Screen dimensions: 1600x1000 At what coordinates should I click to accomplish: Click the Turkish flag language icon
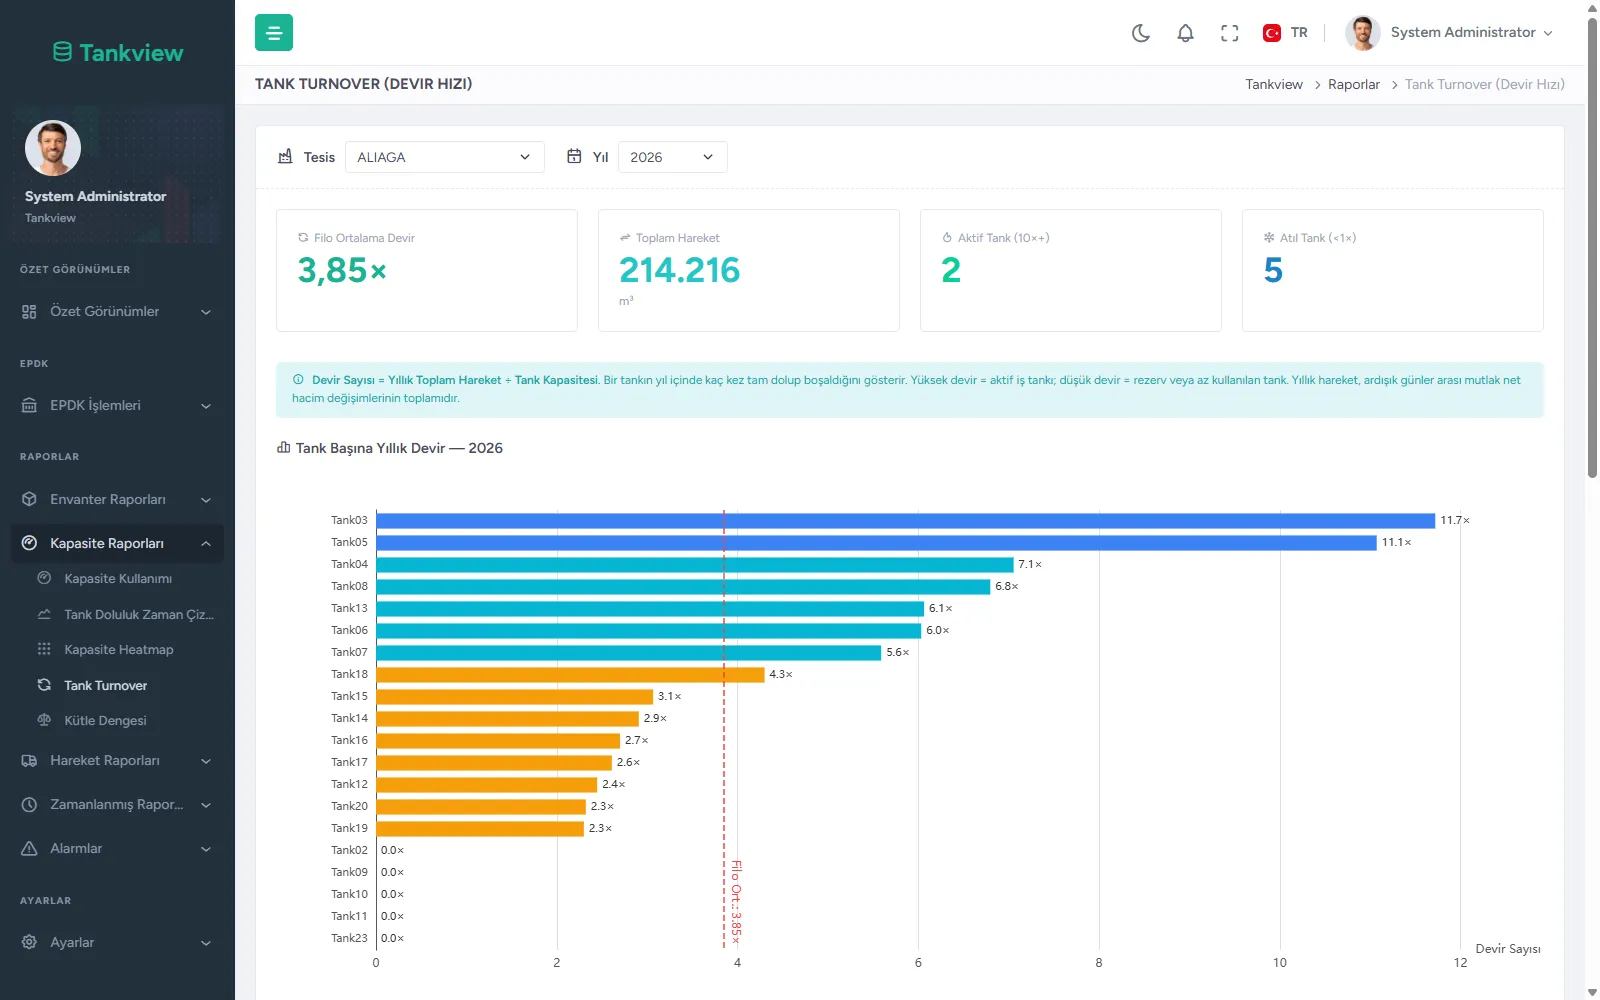(x=1272, y=33)
